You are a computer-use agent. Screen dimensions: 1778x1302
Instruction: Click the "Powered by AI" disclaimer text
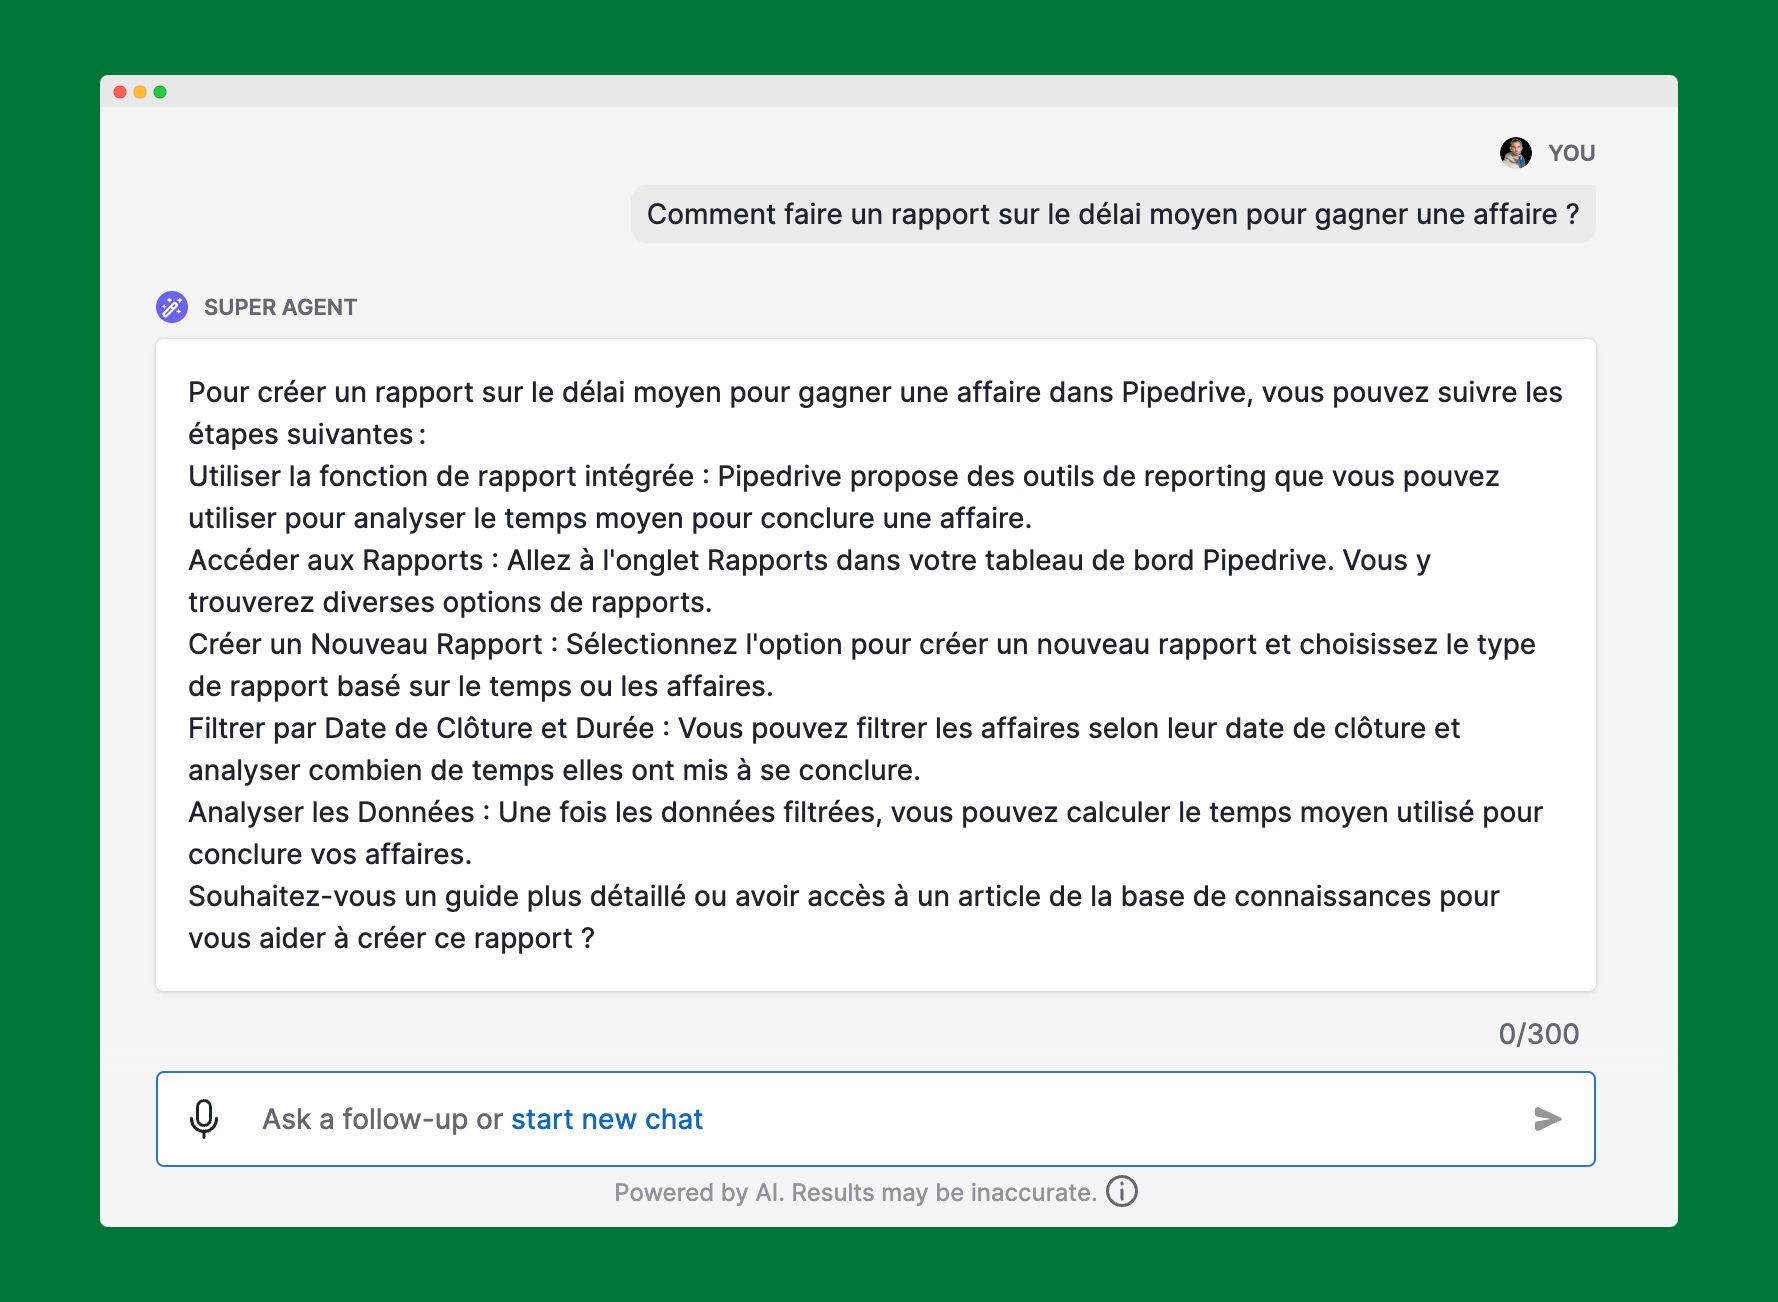[x=855, y=1192]
